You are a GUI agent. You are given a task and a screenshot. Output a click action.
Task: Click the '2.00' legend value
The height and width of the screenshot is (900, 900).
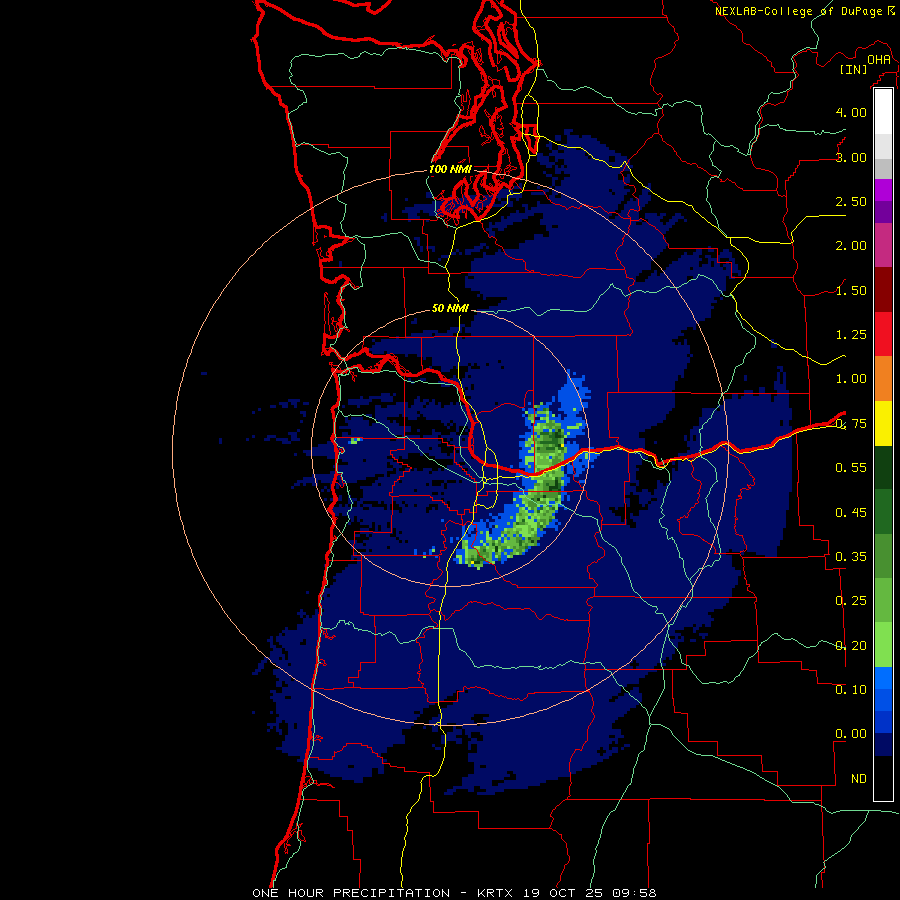(851, 246)
